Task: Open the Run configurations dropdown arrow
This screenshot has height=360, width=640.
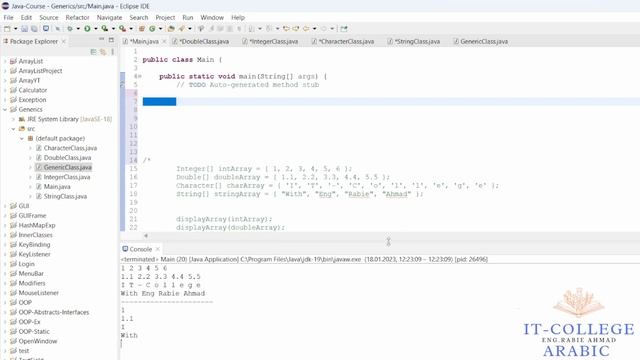Action: click(x=96, y=29)
